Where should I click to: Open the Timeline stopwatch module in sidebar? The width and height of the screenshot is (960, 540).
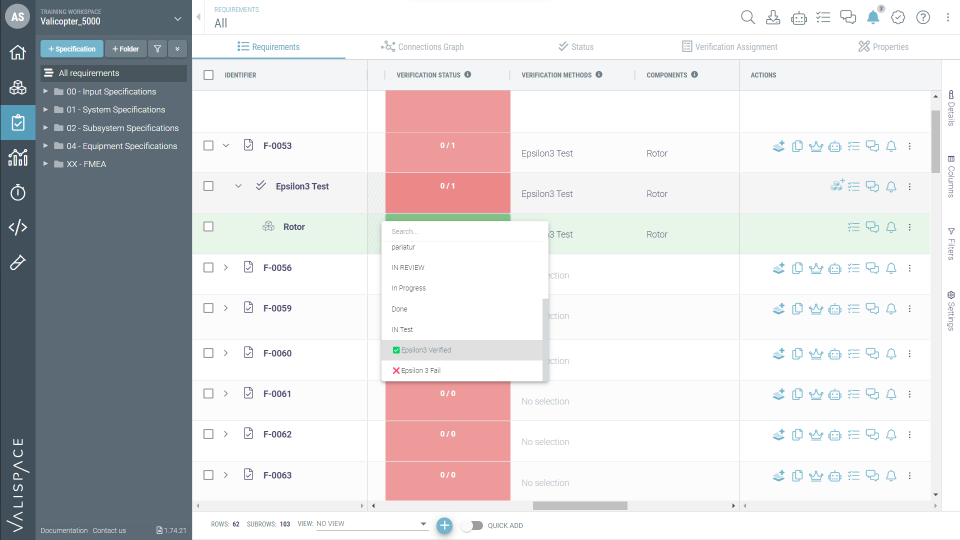[18, 193]
